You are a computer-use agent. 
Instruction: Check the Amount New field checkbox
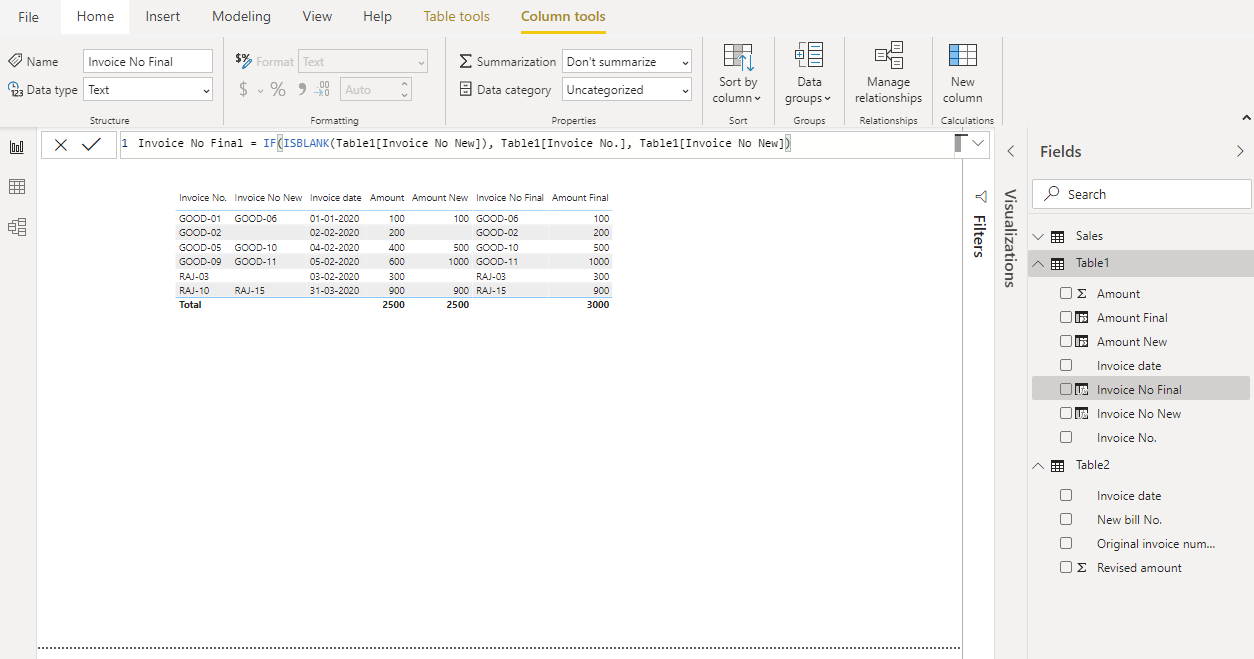1066,342
